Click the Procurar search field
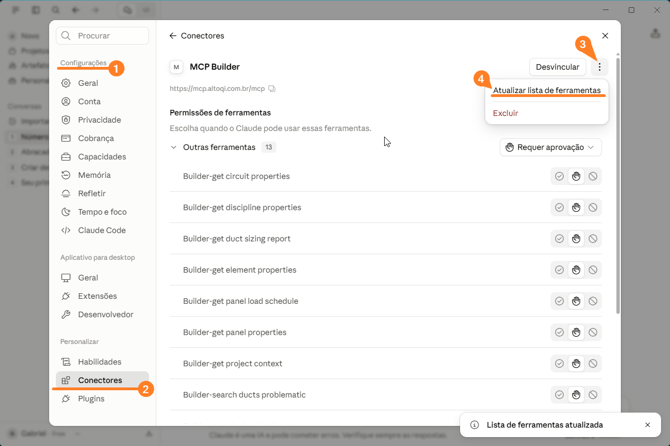 coord(103,35)
